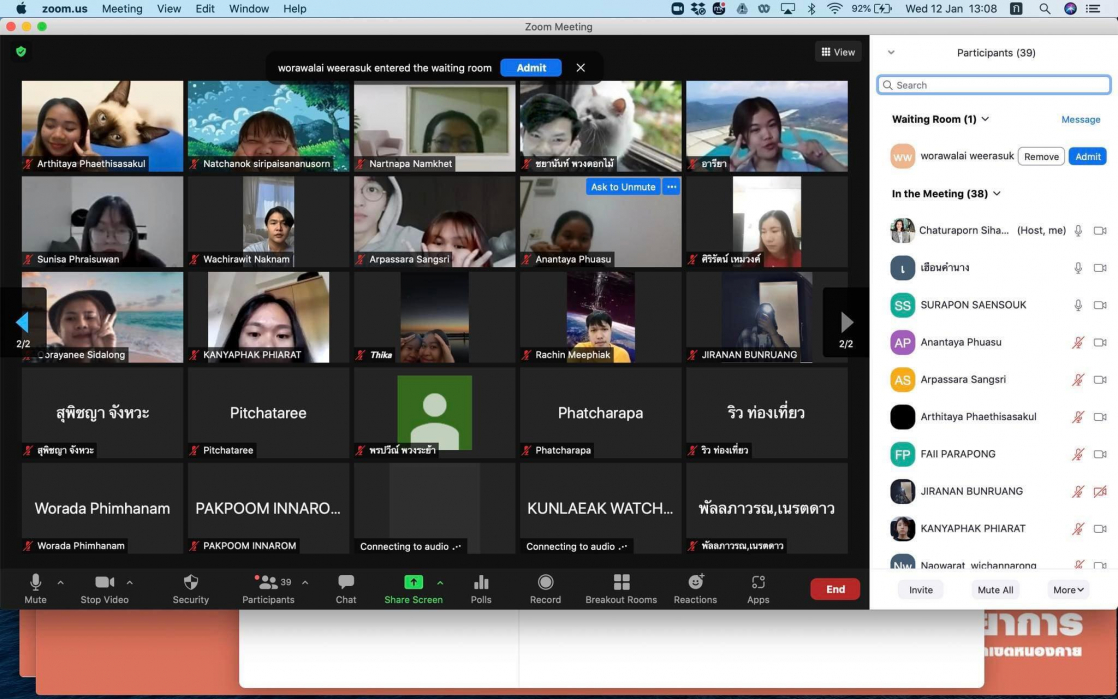The image size is (1118, 699).
Task: Open the More dropdown in participants panel
Action: pos(1068,590)
